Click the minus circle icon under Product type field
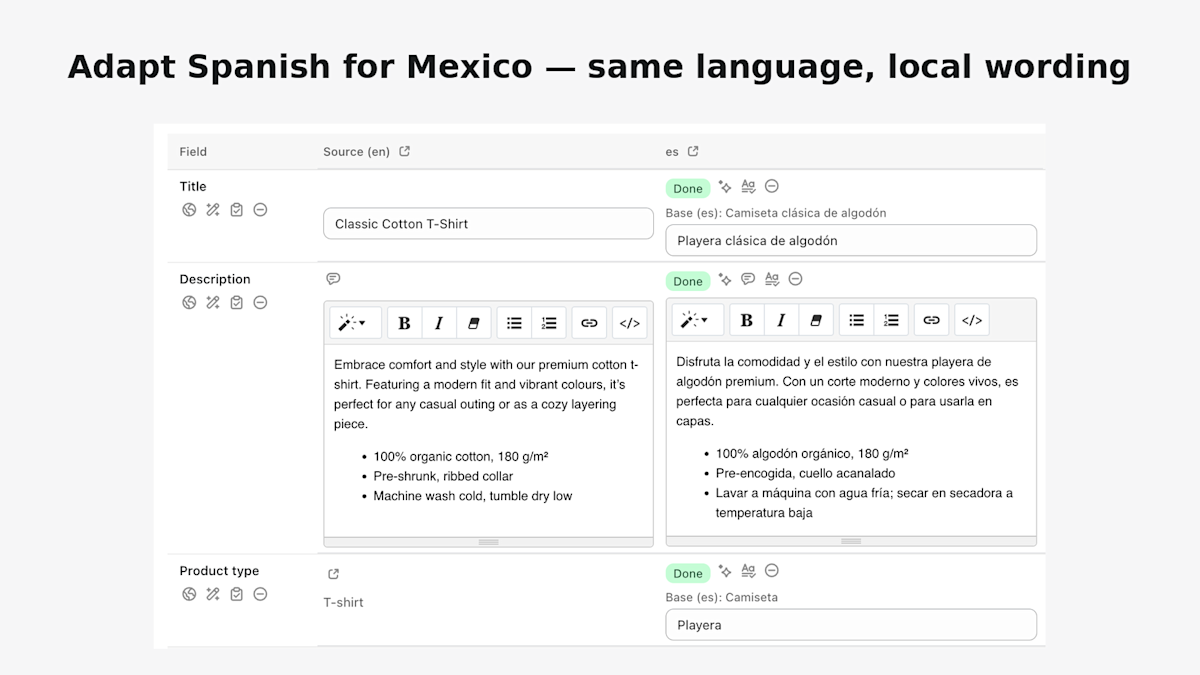Screen dimensions: 1200x675 point(260,594)
